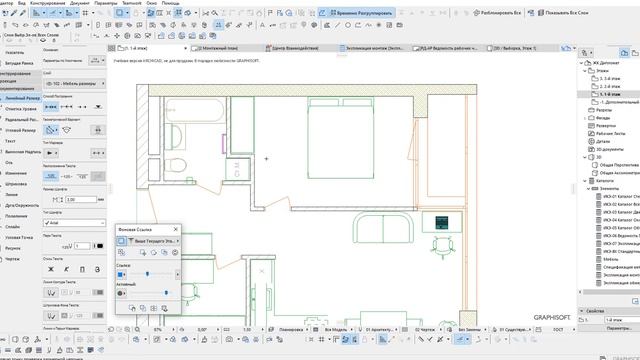The image size is (640, 360).
Task: Select the Узловая Точка tool
Action: (x=19, y=237)
